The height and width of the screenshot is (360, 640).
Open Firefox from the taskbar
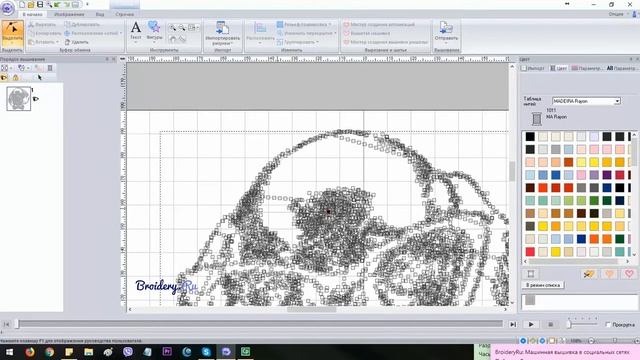pyautogui.click(x=30, y=352)
